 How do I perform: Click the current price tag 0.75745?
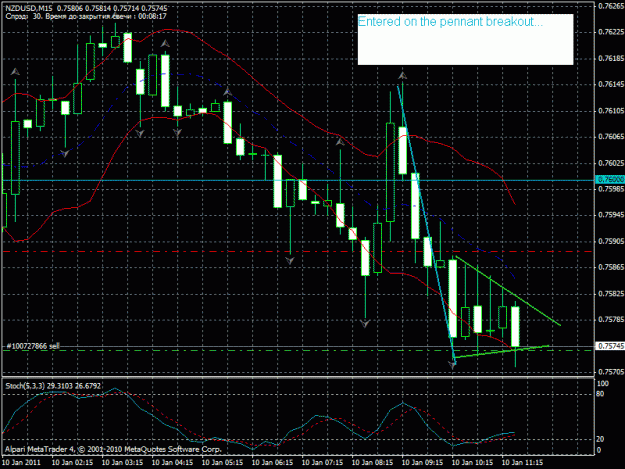click(x=610, y=346)
